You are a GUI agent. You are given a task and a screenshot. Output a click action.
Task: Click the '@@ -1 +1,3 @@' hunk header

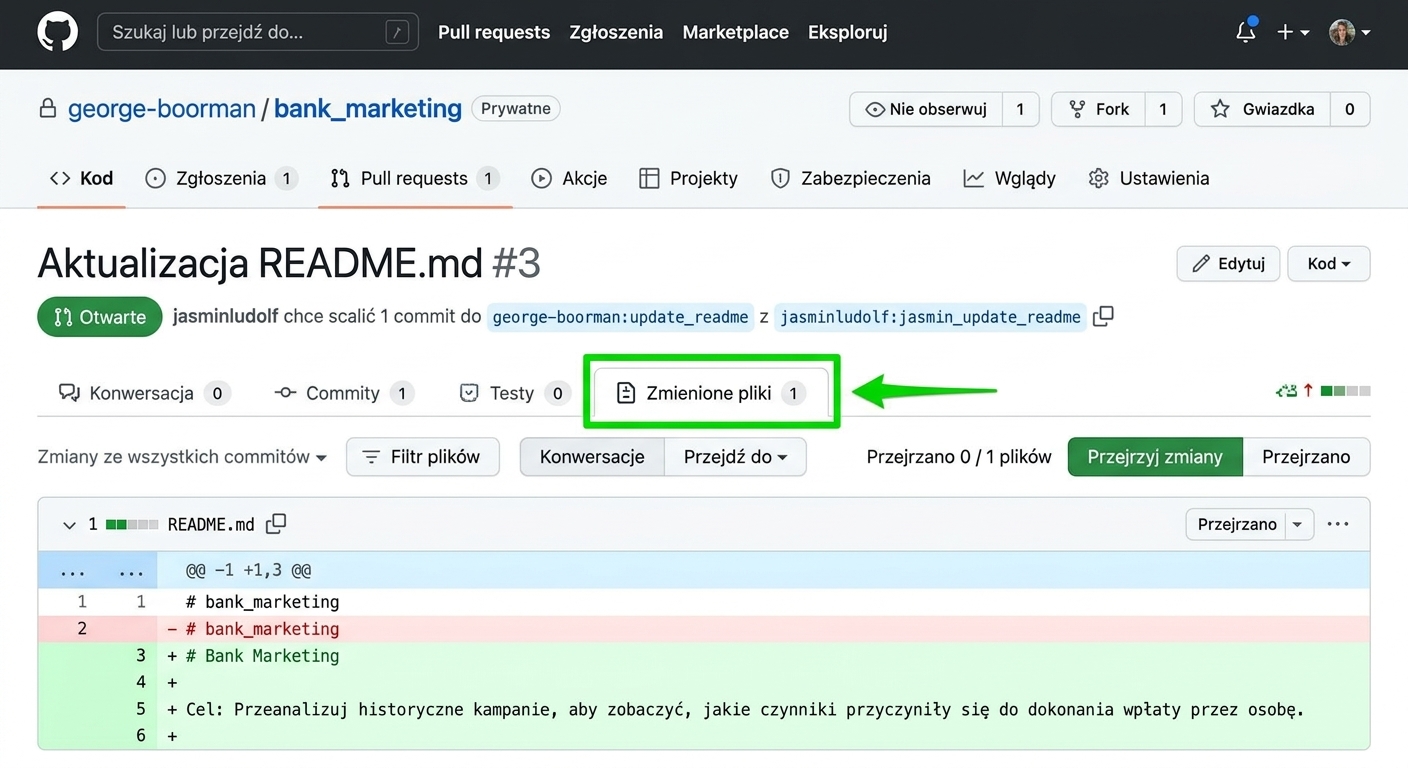(x=248, y=571)
